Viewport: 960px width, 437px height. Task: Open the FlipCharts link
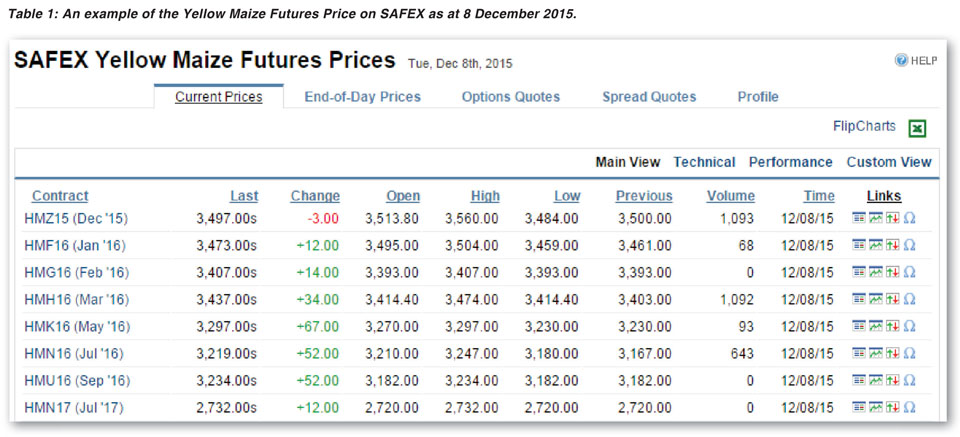pyautogui.click(x=864, y=127)
